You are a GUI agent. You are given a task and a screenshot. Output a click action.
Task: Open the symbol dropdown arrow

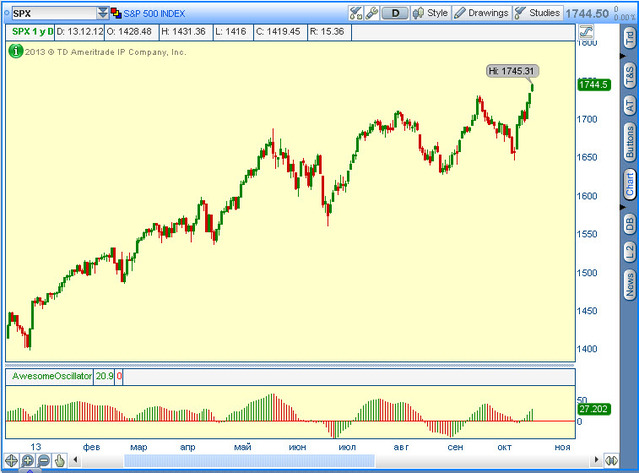coord(103,13)
